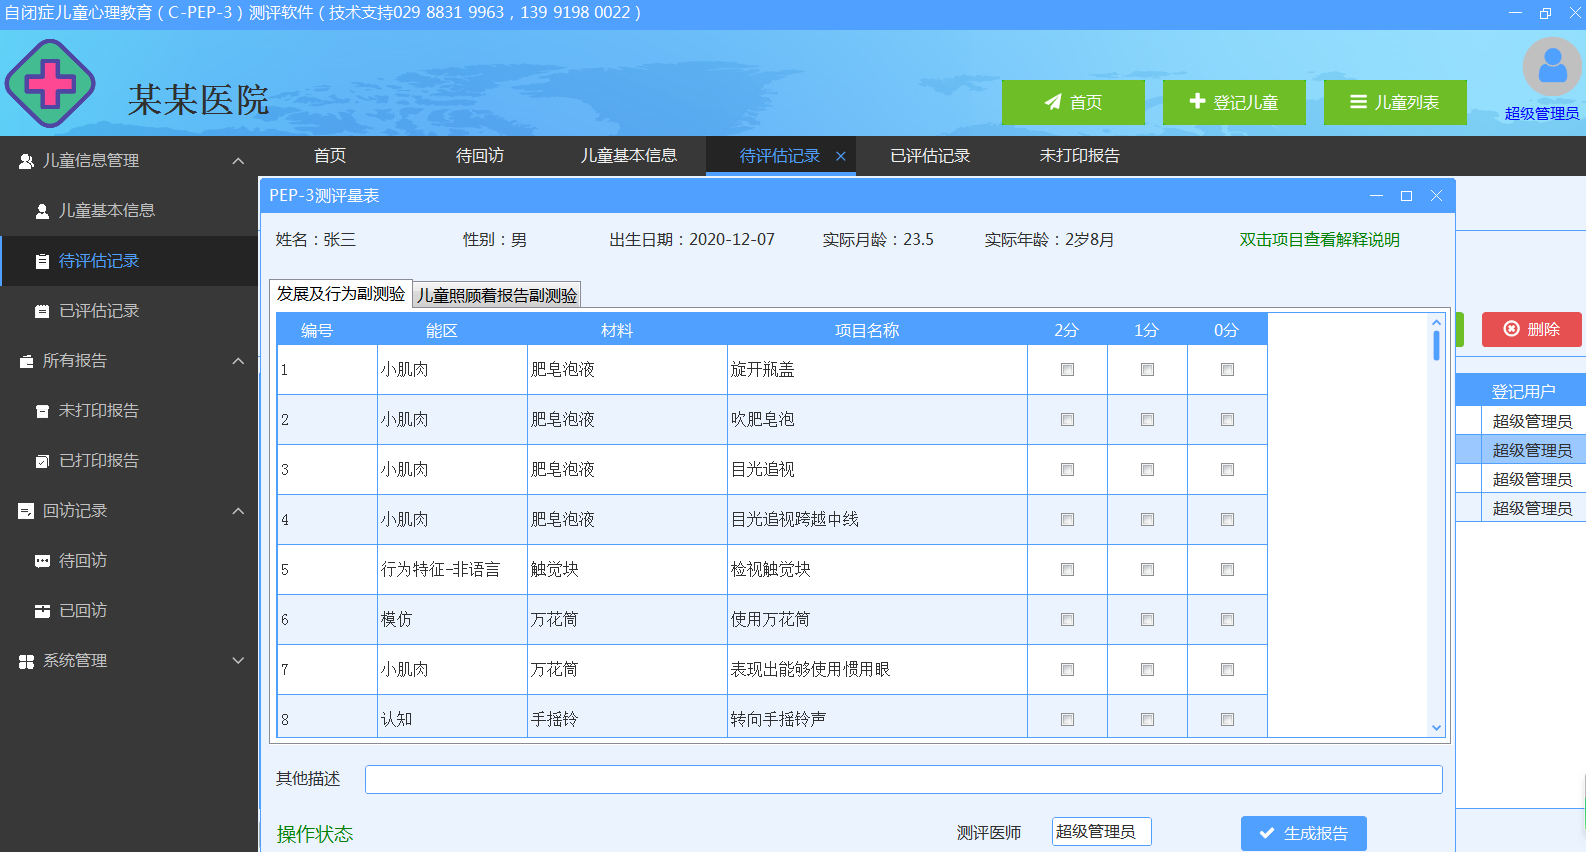Check 1分 for item 目光追视
Screen dimensions: 1586x852
(1147, 470)
